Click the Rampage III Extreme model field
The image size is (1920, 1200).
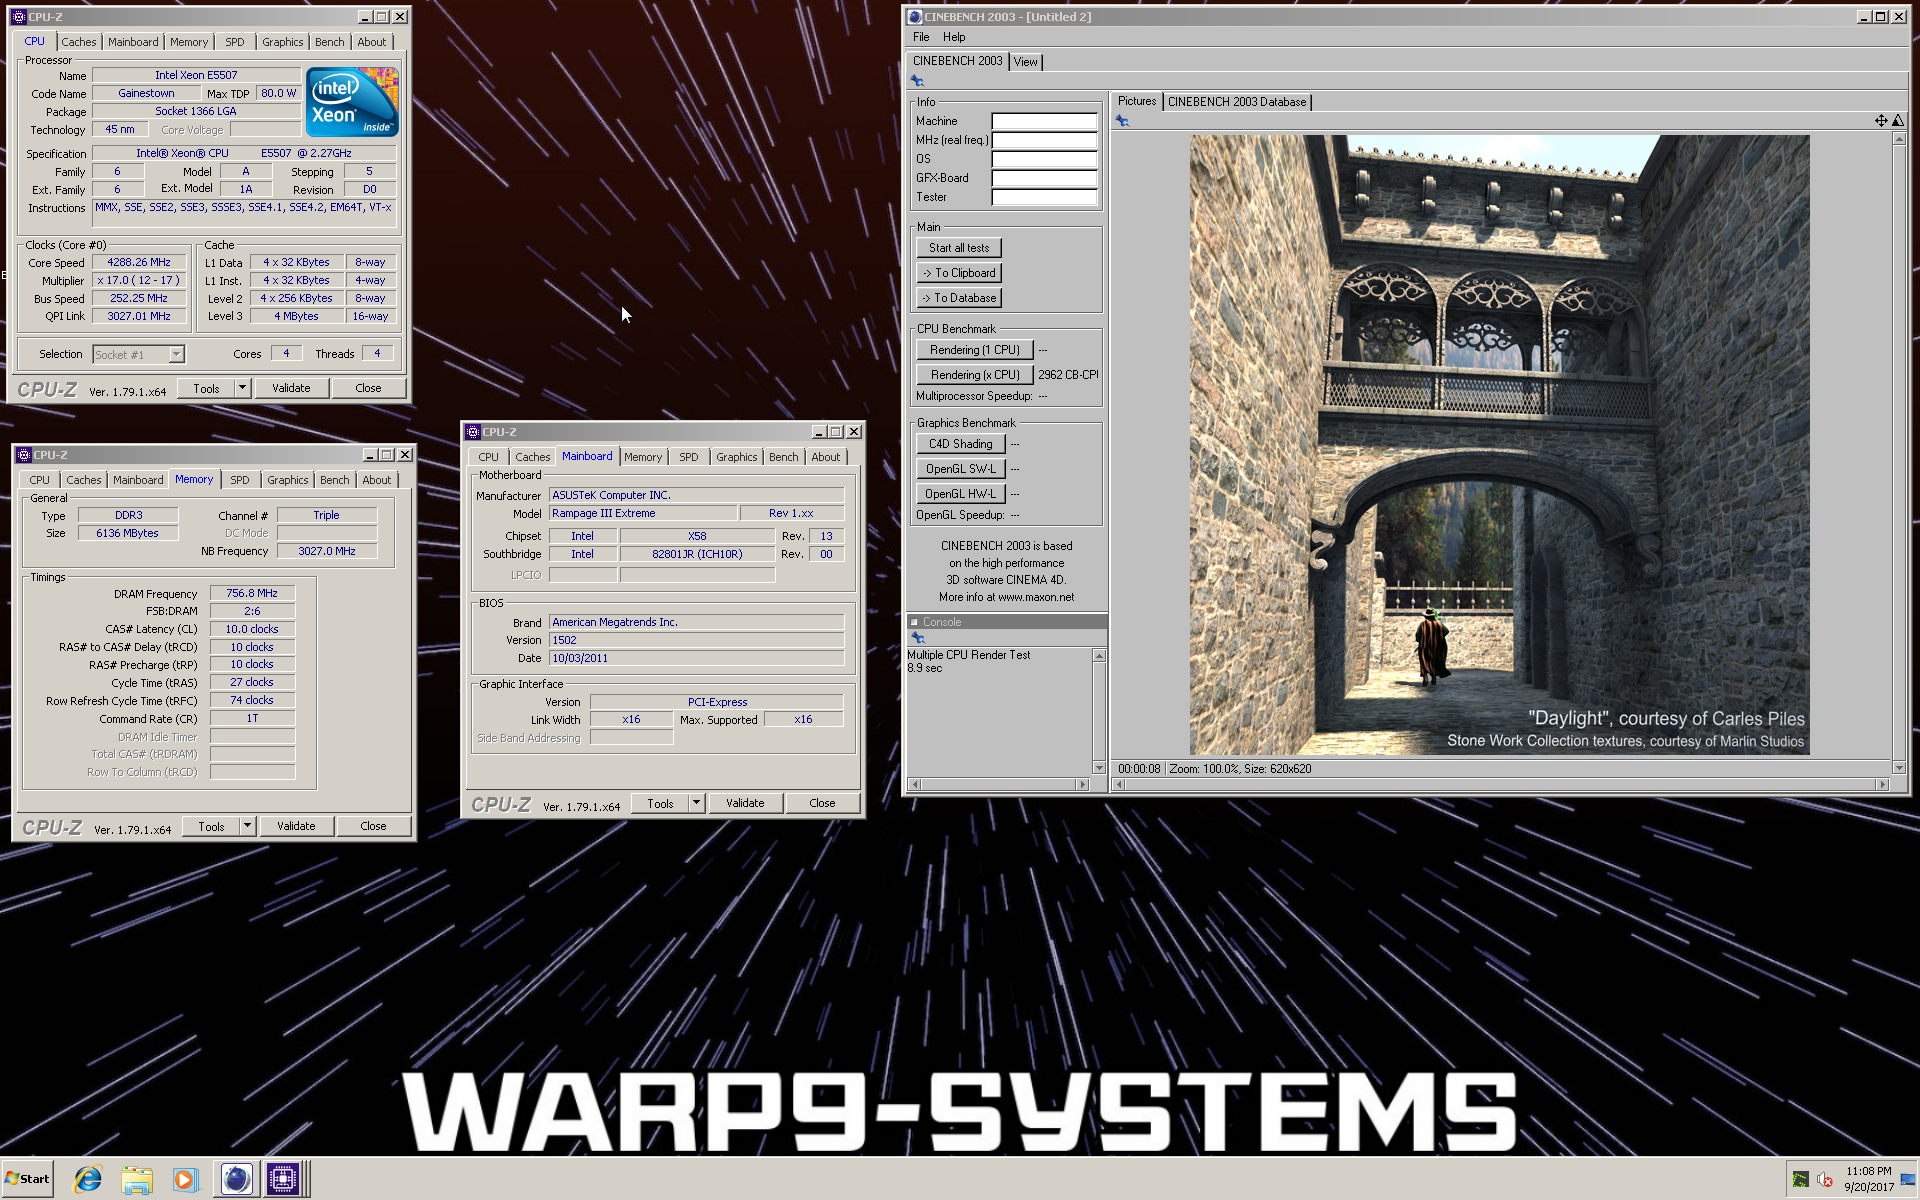643,513
